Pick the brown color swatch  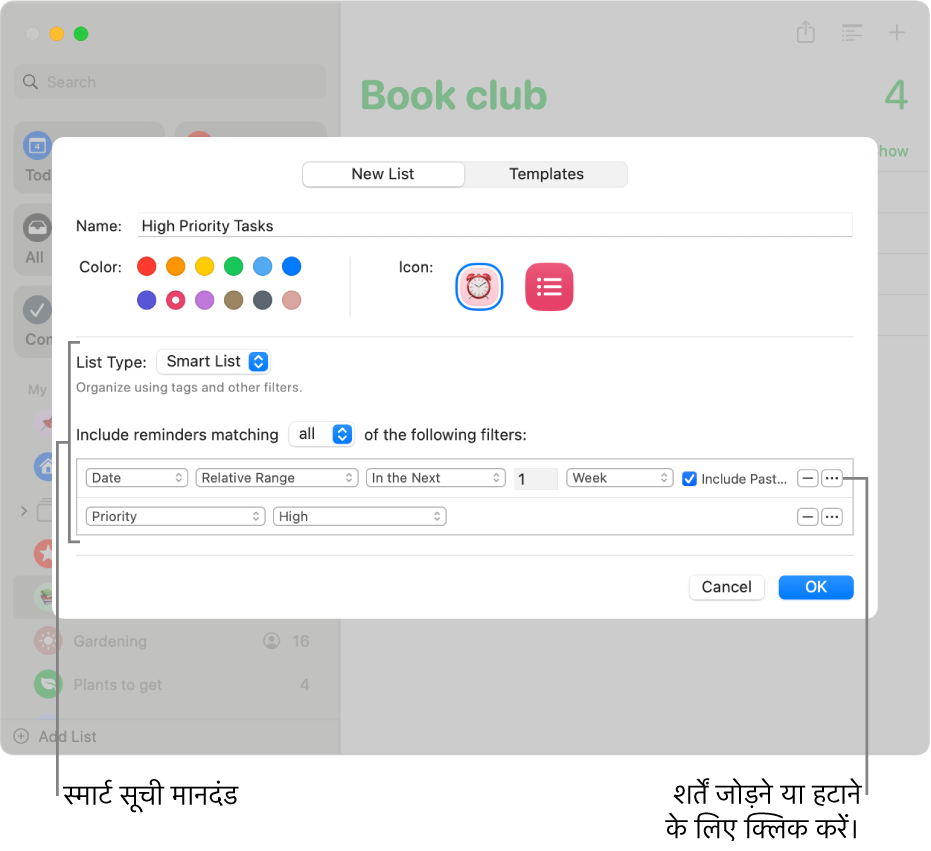[x=233, y=300]
